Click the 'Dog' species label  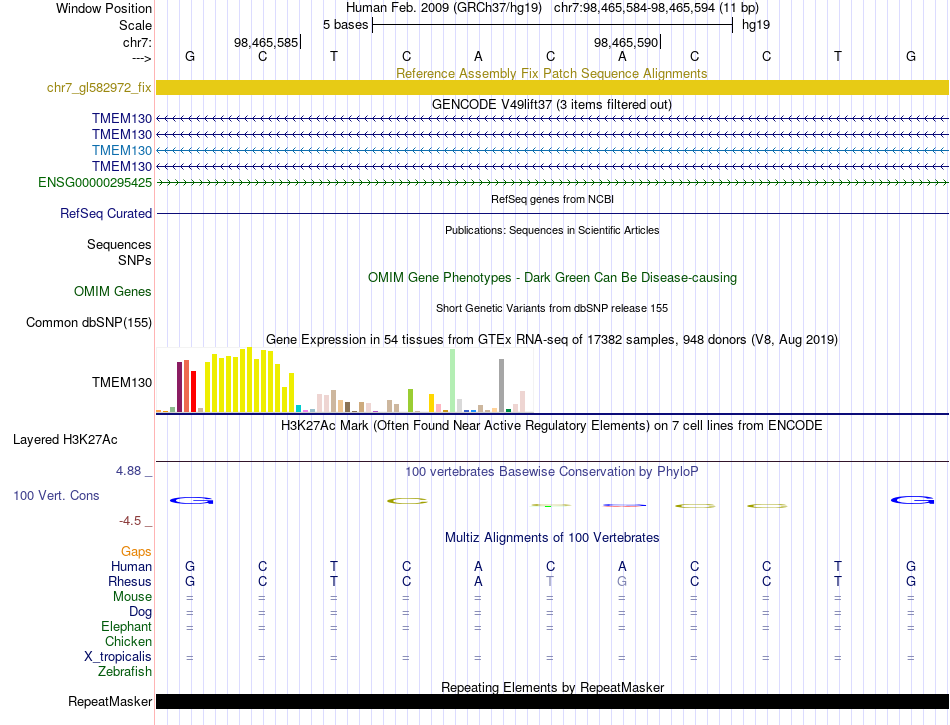tap(140, 612)
